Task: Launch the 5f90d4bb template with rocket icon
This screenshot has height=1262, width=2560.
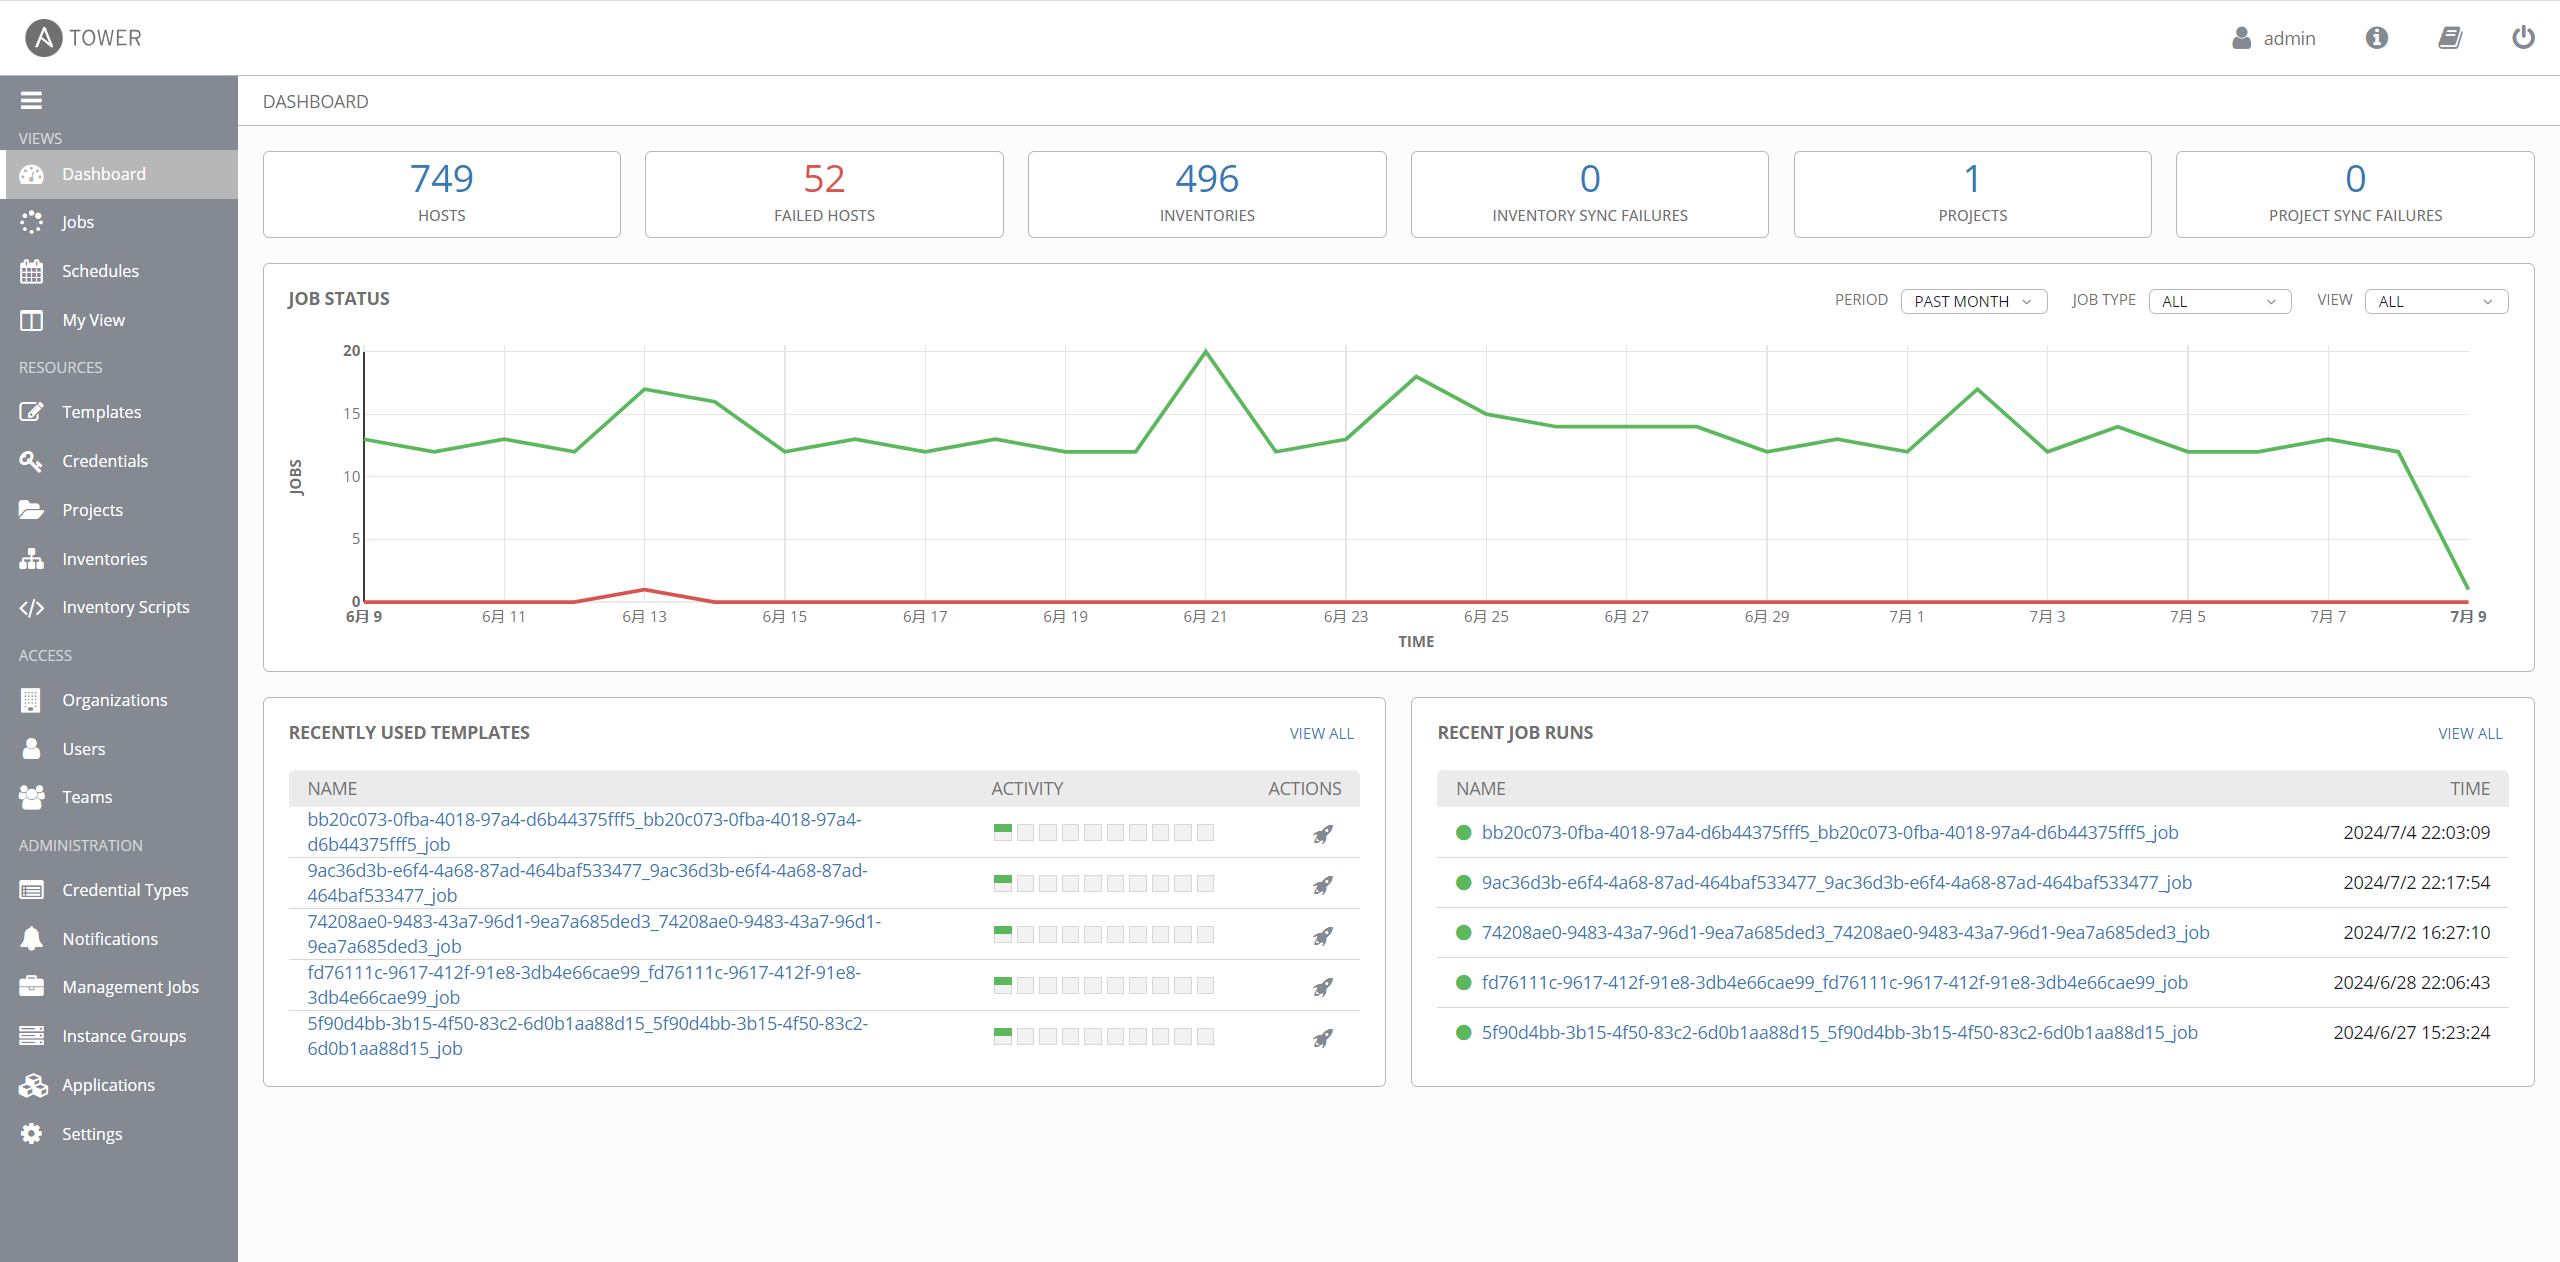Action: click(x=1322, y=1038)
